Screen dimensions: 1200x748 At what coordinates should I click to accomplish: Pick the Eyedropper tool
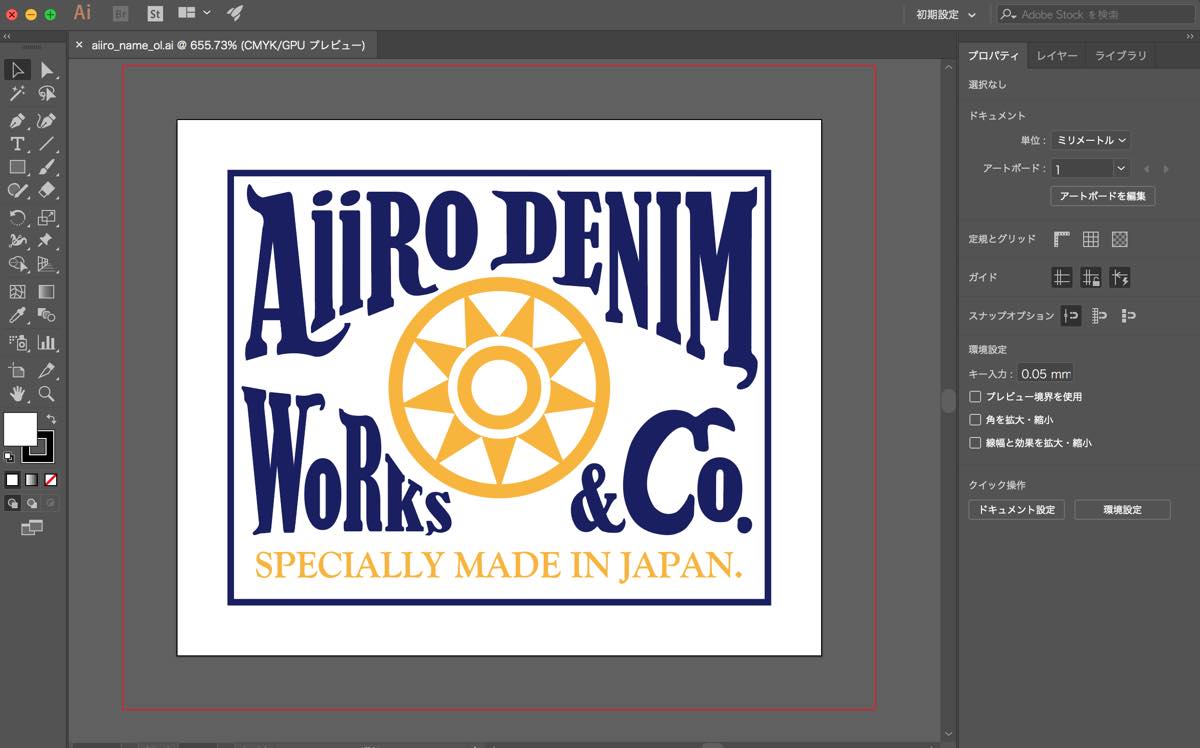coord(17,315)
